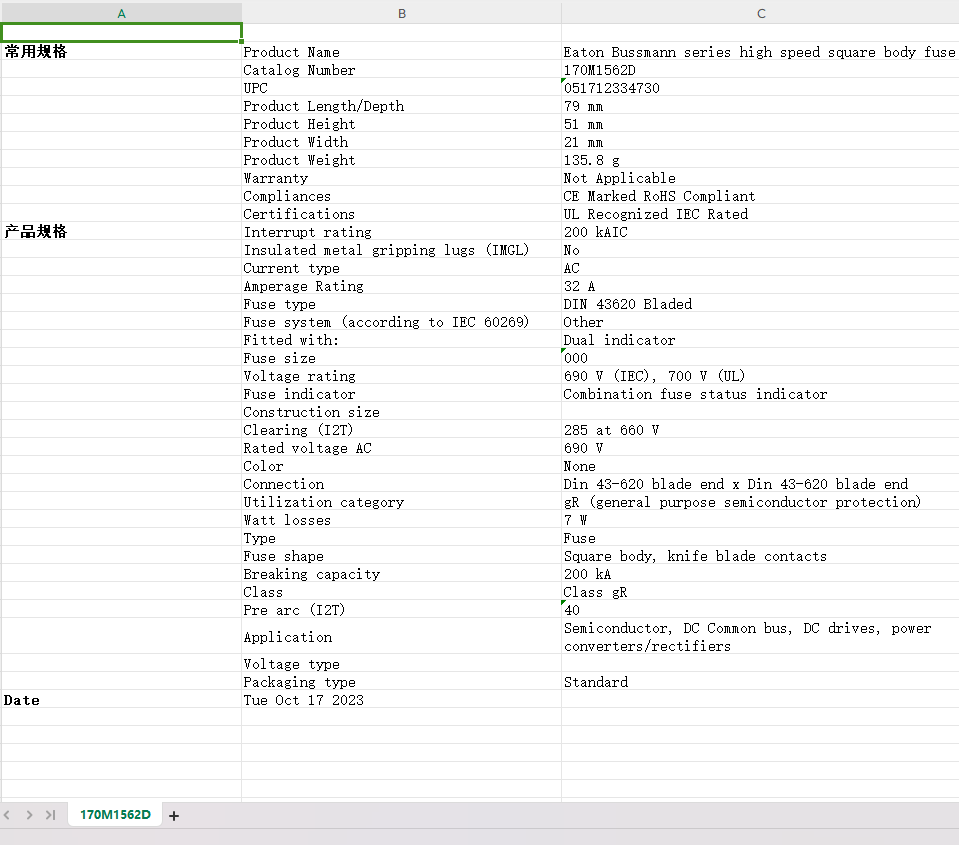The width and height of the screenshot is (959, 845).
Task: Select column A header
Action: tap(121, 13)
